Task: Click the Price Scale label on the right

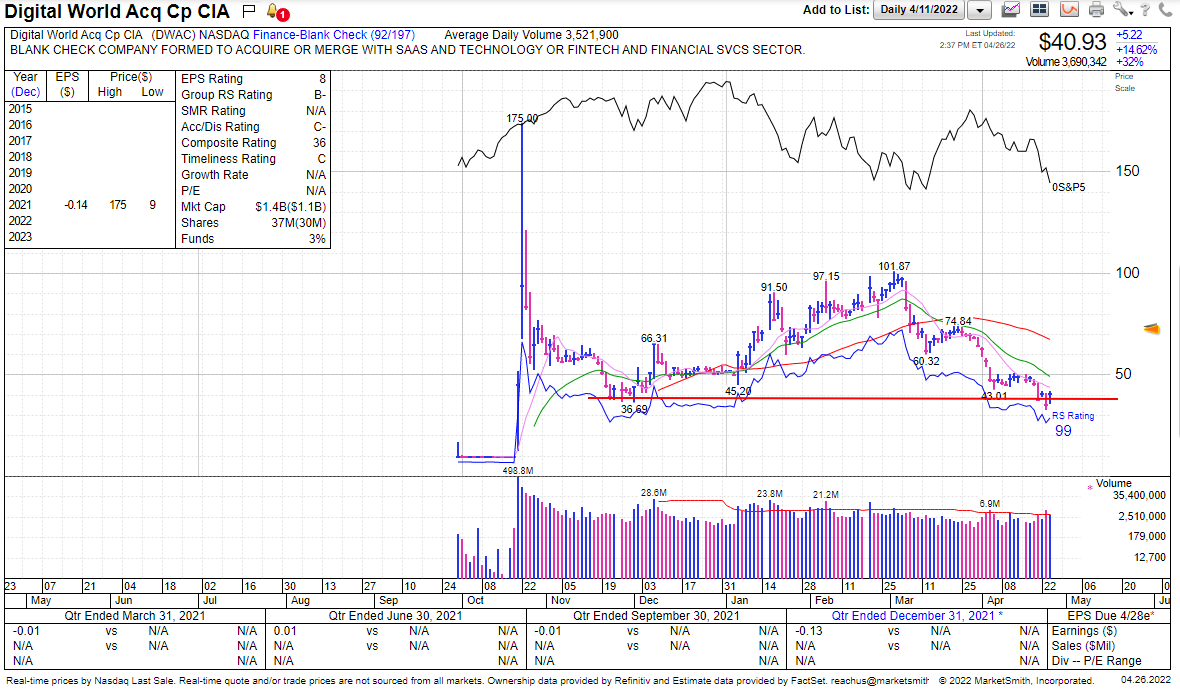Action: pyautogui.click(x=1126, y=83)
